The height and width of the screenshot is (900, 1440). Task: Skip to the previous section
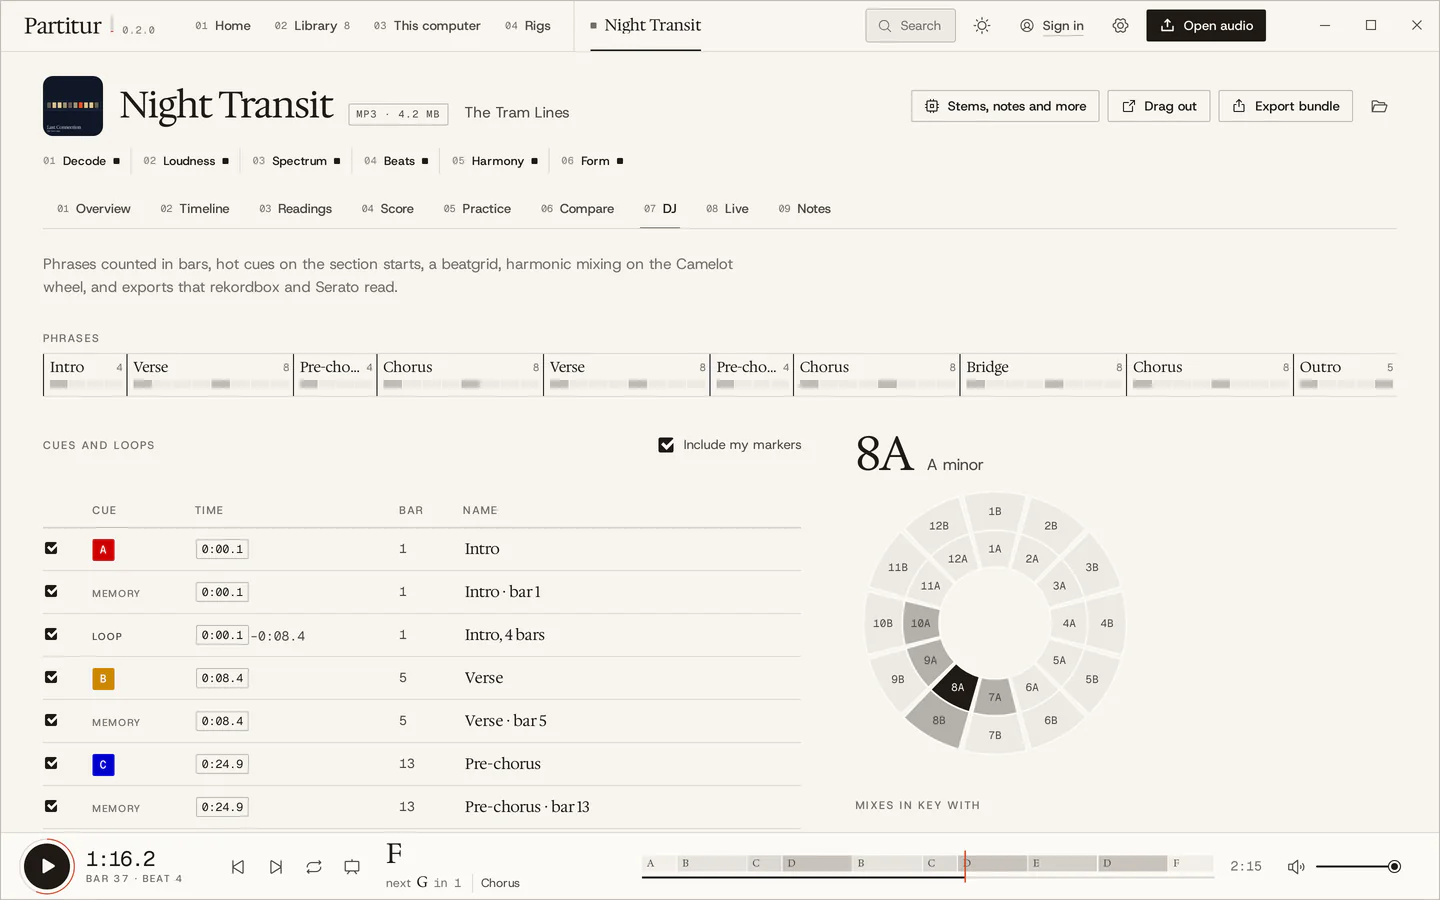click(x=238, y=867)
